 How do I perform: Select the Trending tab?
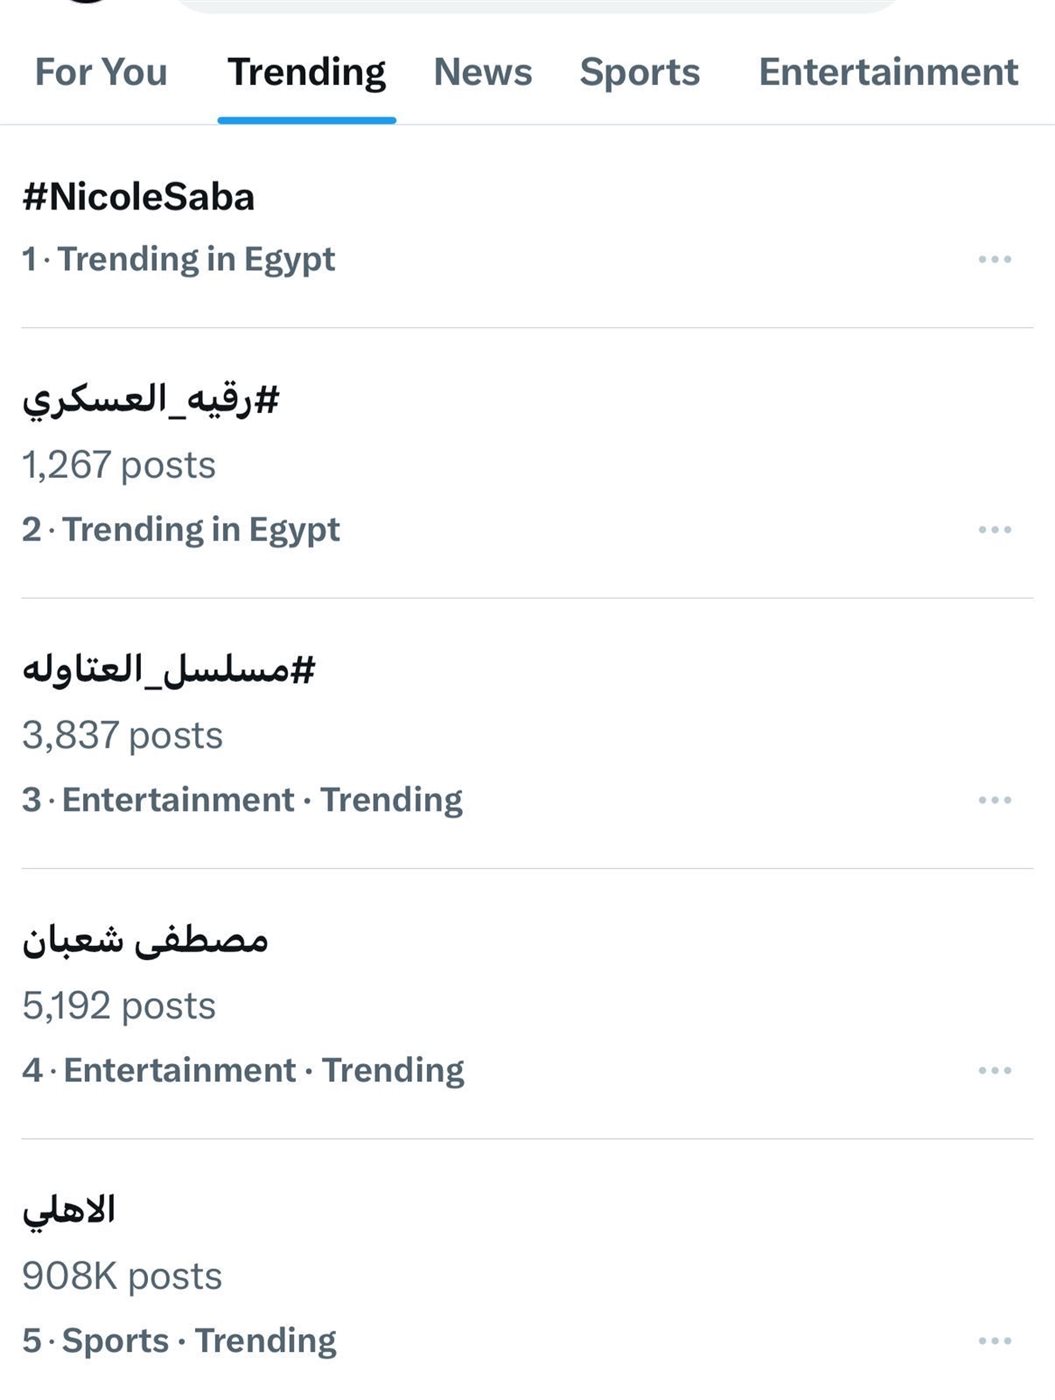pyautogui.click(x=306, y=72)
